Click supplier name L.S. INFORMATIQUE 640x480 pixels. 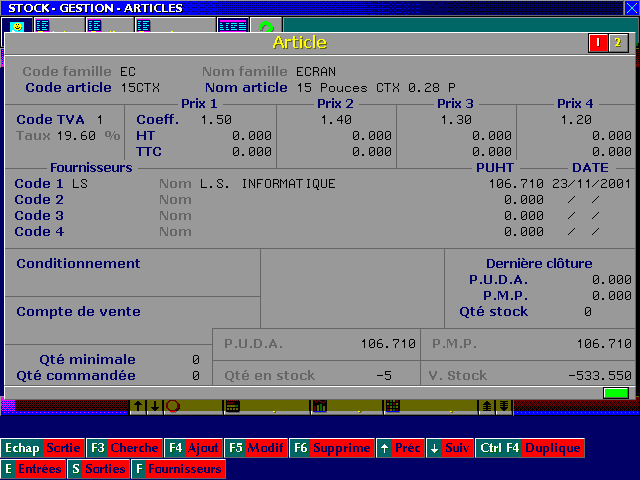click(268, 184)
